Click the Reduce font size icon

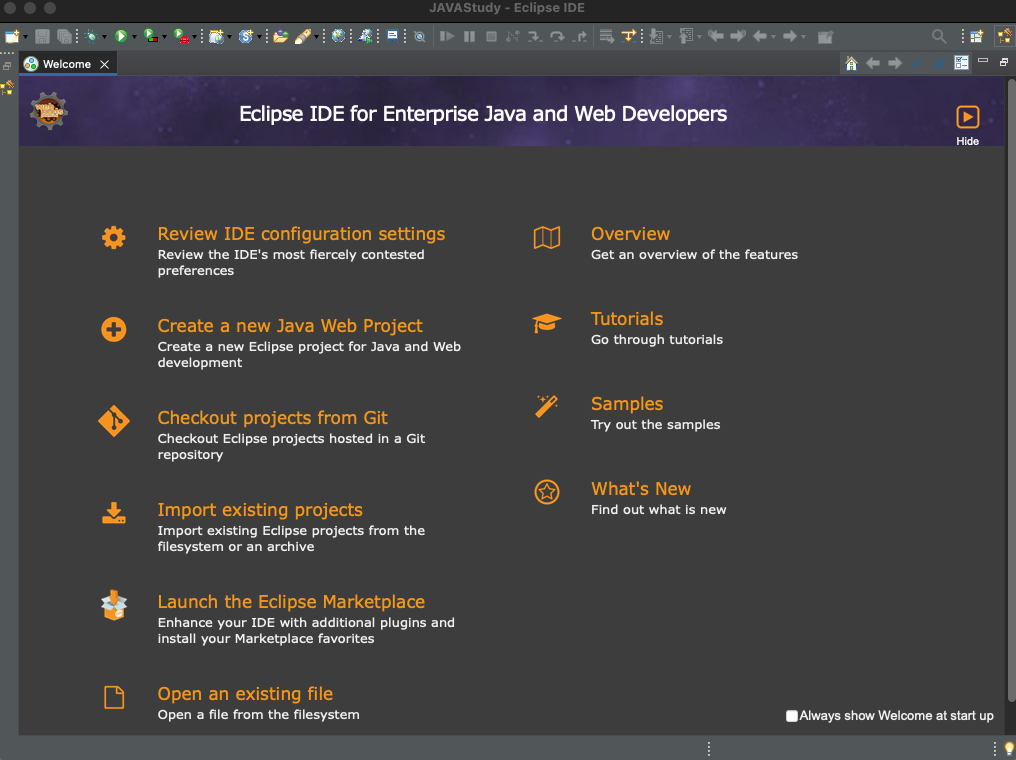click(x=917, y=63)
